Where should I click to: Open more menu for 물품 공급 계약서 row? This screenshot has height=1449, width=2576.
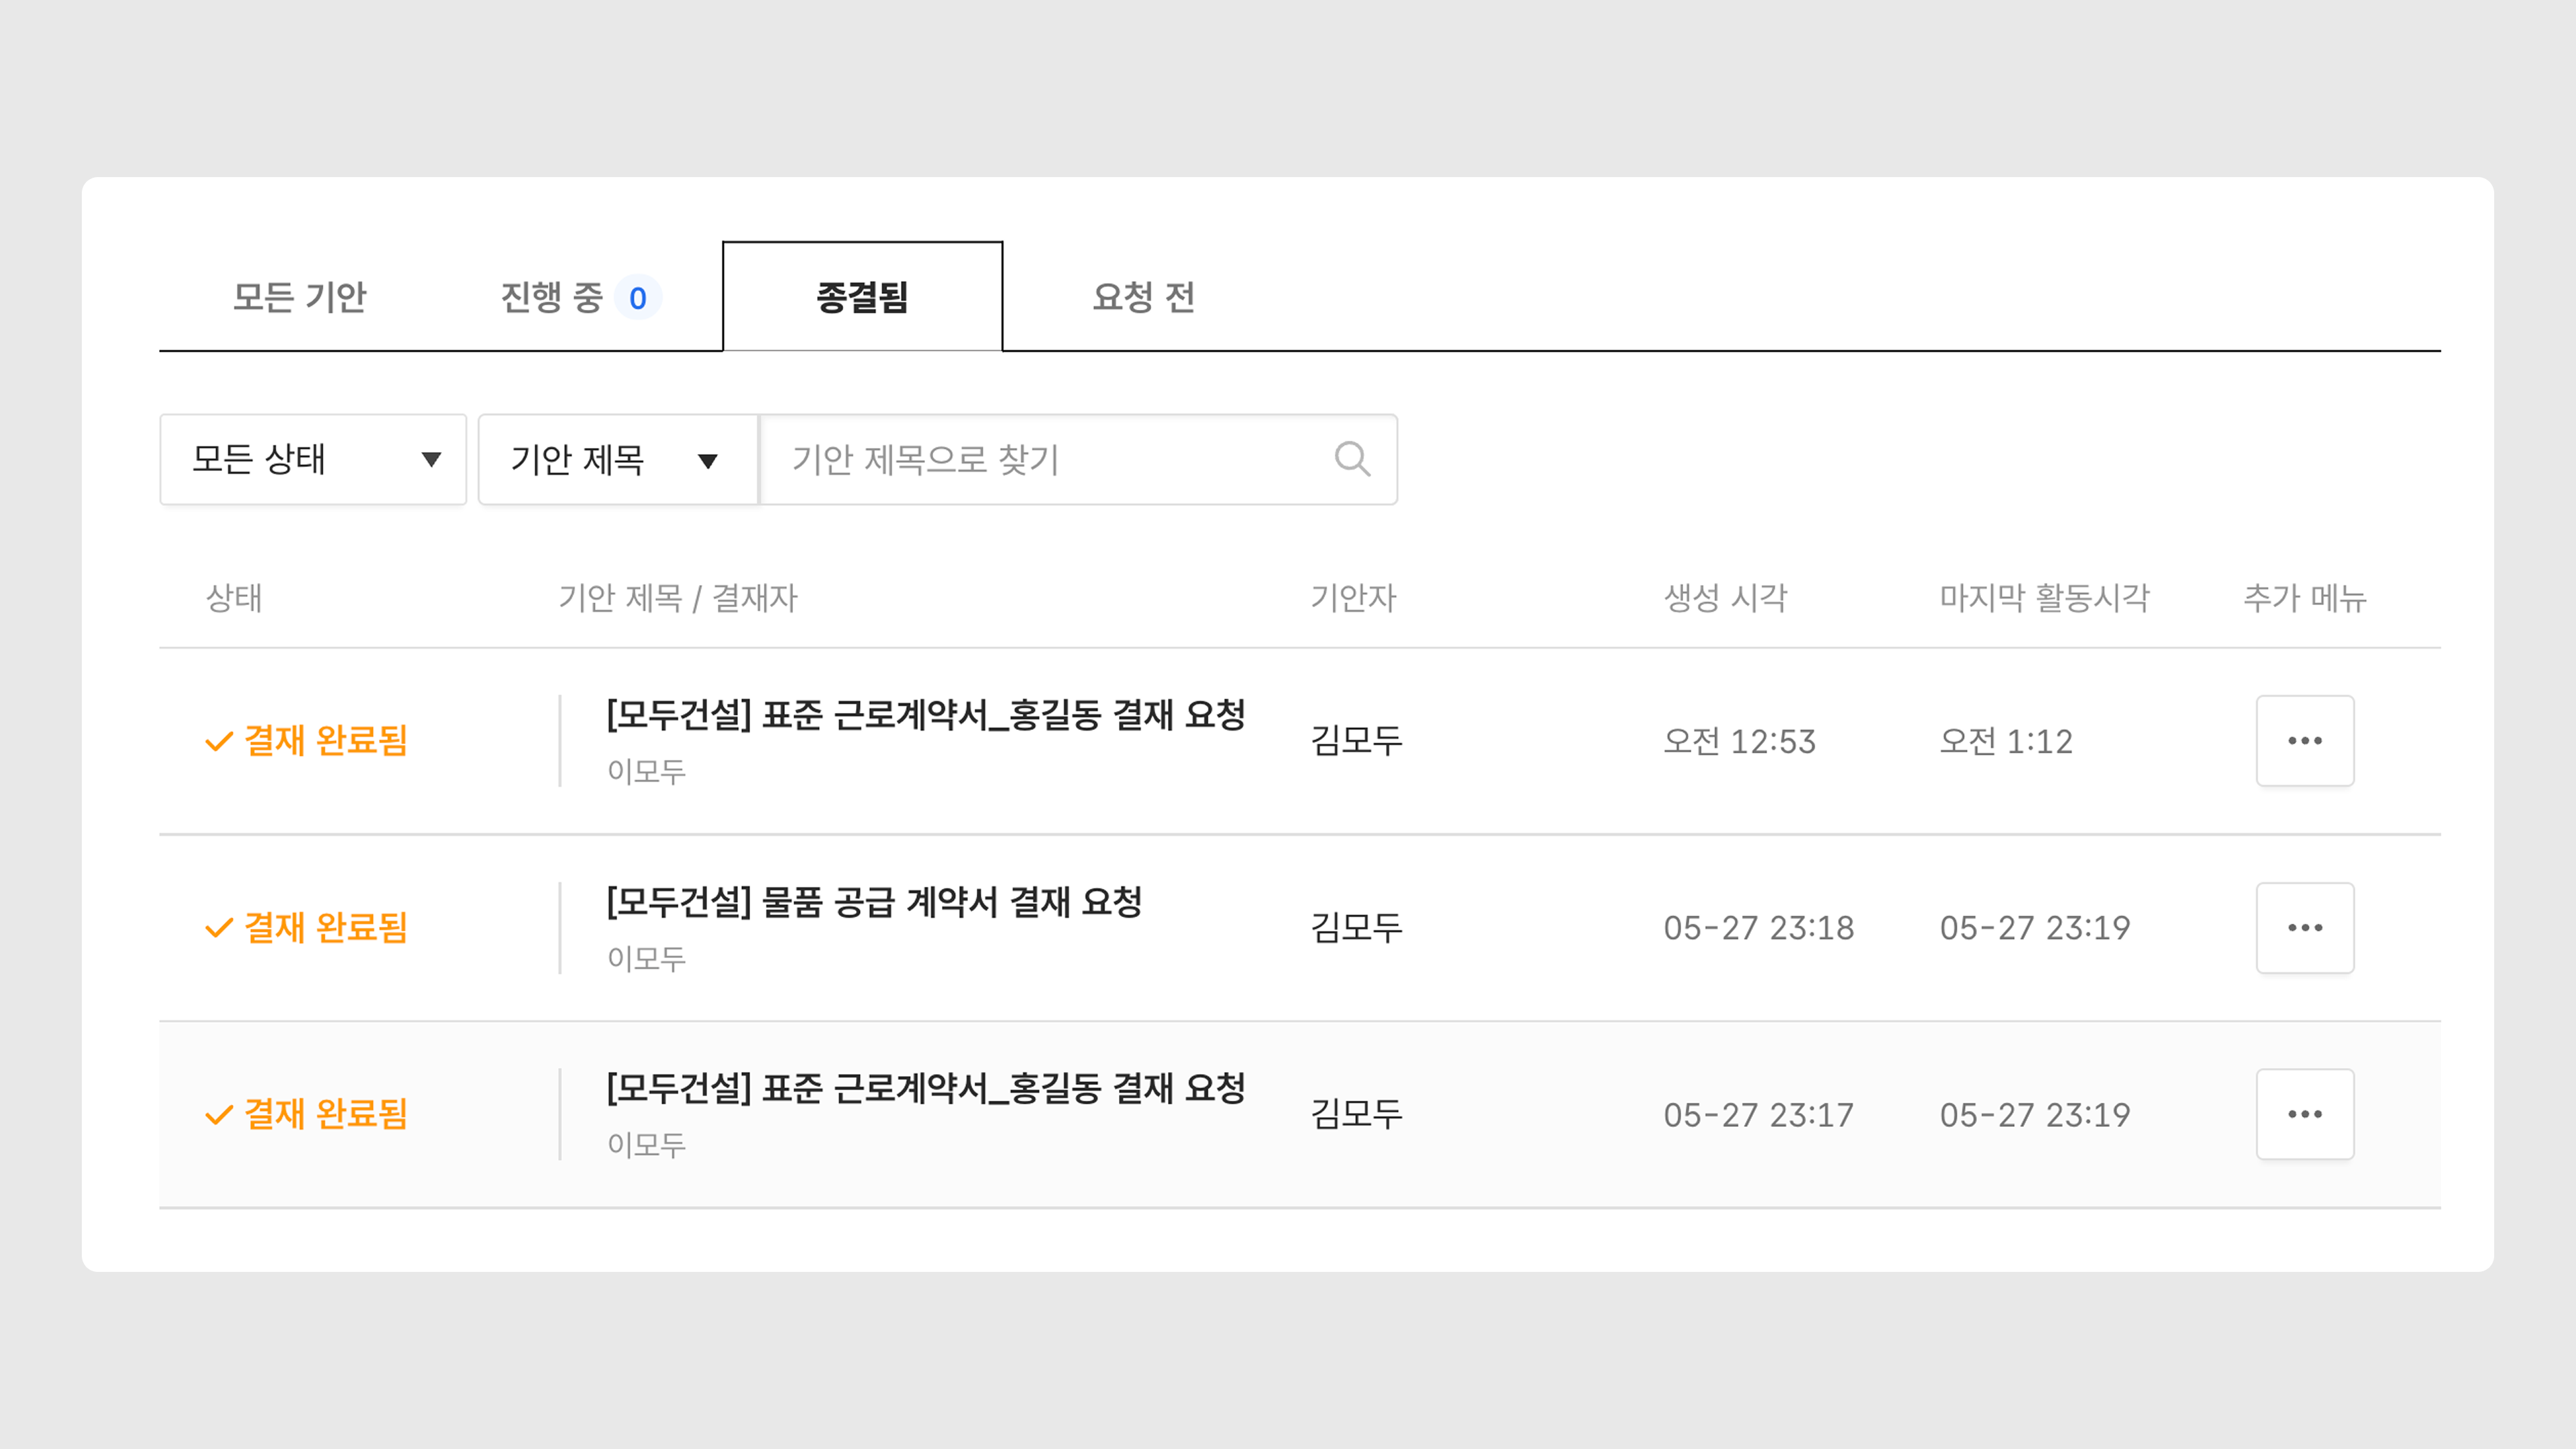(2304, 928)
